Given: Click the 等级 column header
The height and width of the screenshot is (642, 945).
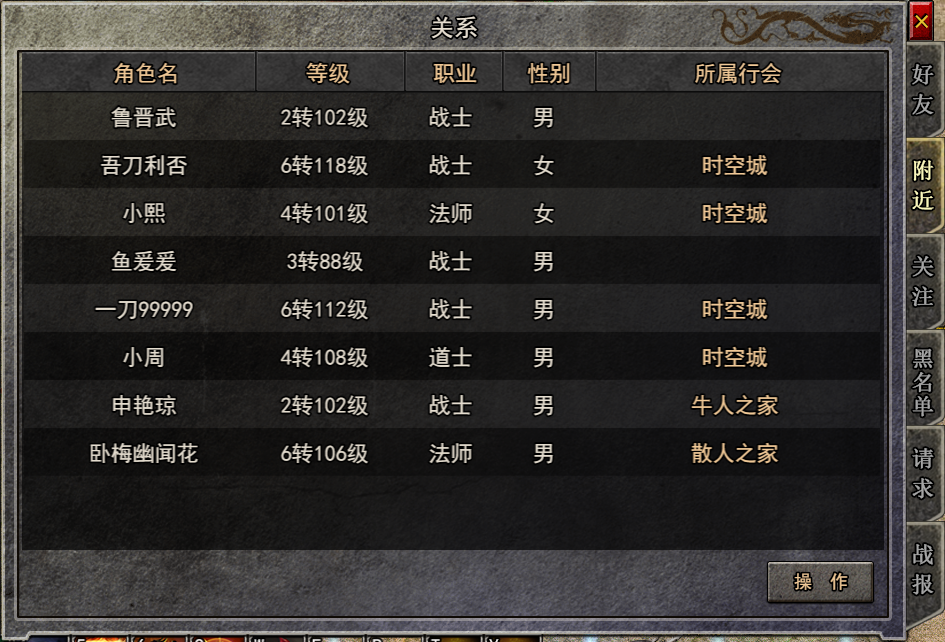Looking at the screenshot, I should pos(330,72).
